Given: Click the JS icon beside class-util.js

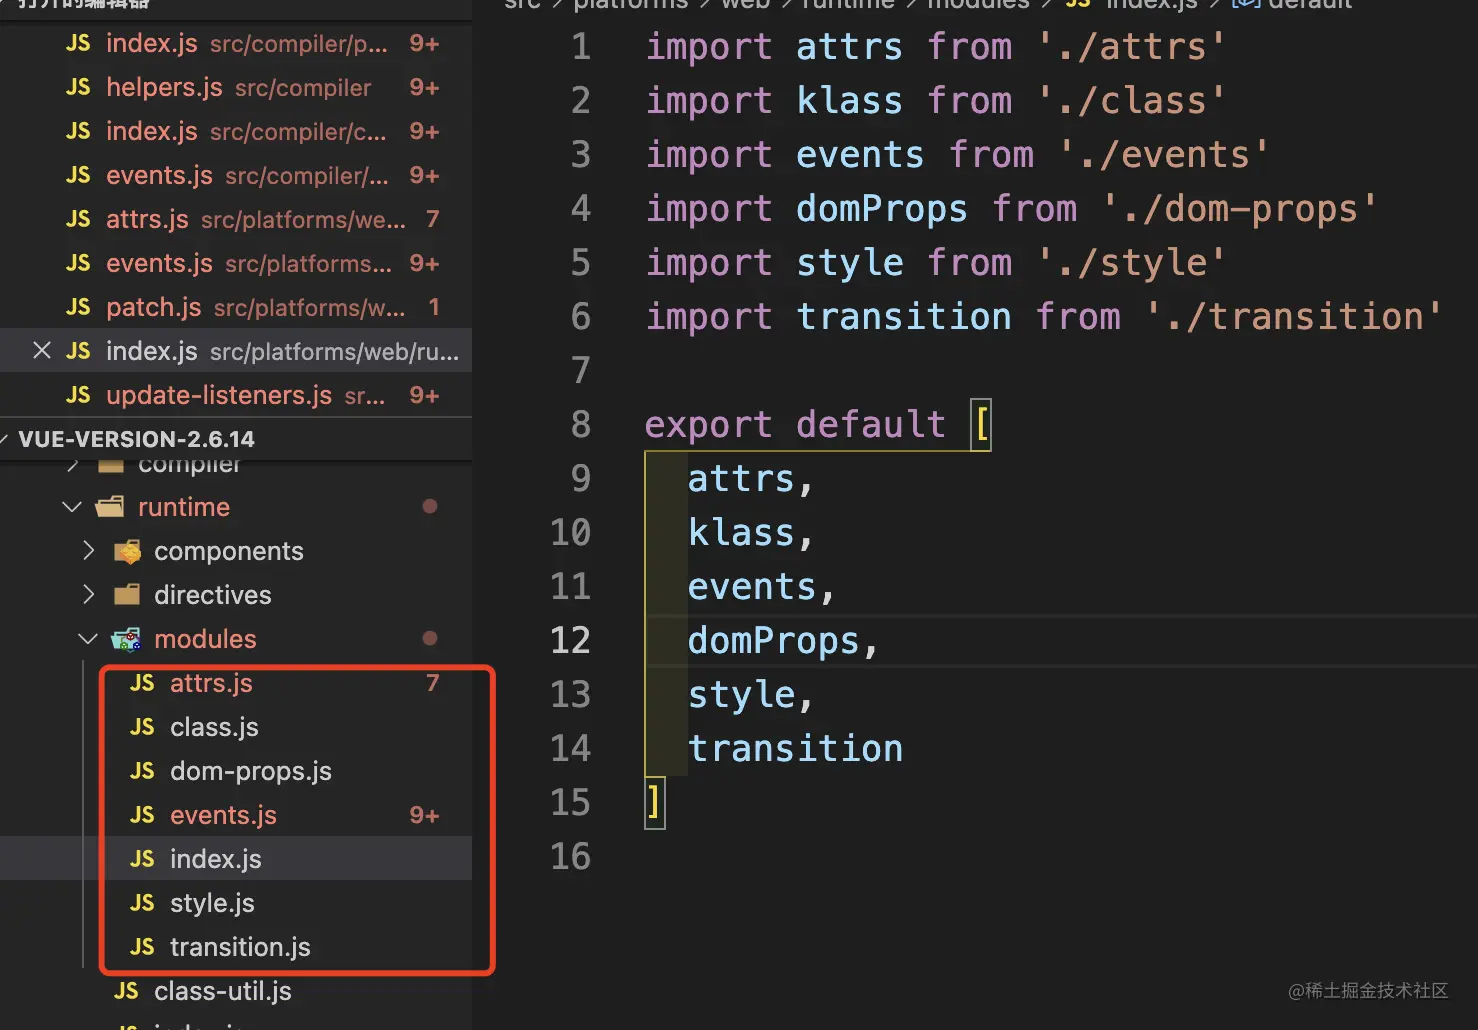Looking at the screenshot, I should pos(126,991).
